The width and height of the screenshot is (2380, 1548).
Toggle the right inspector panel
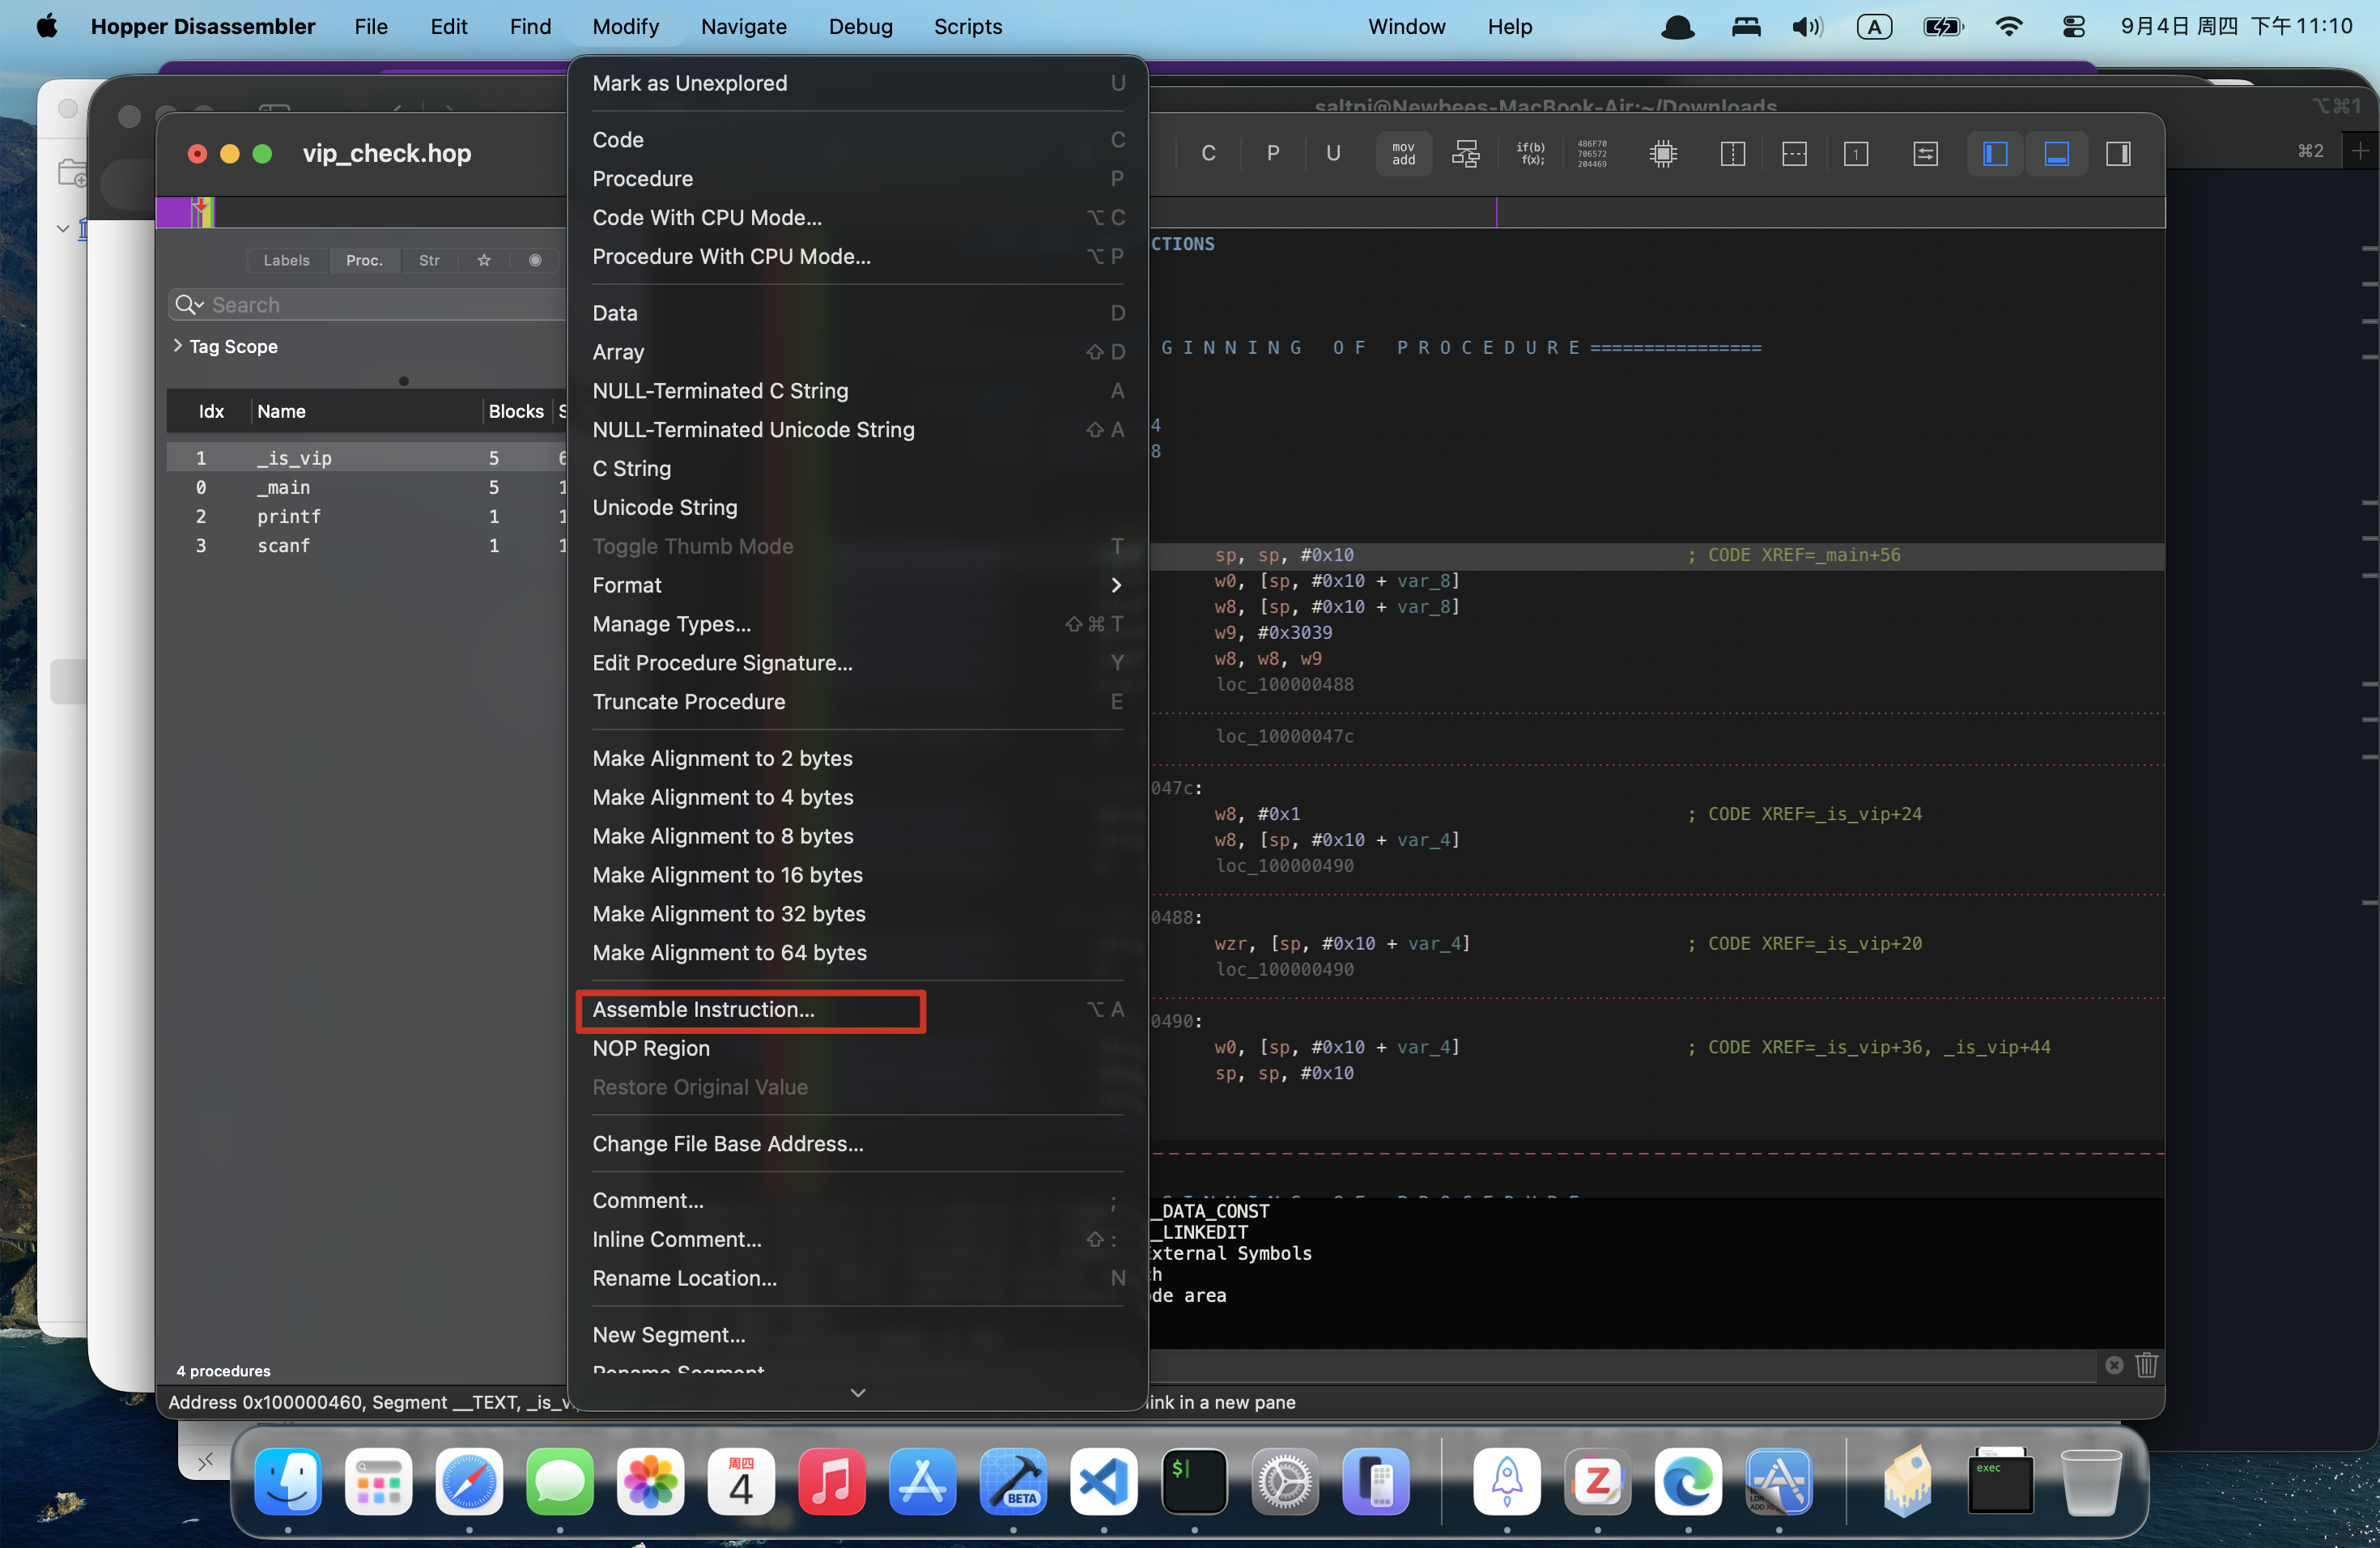[2118, 153]
